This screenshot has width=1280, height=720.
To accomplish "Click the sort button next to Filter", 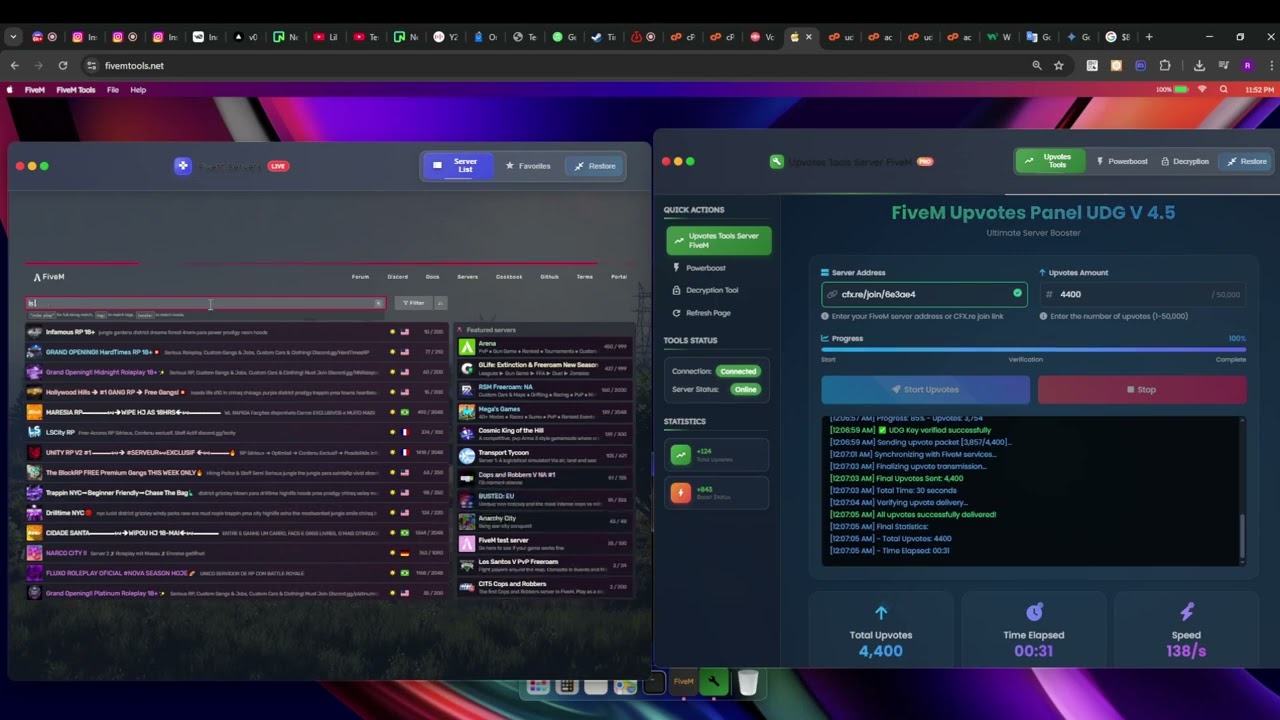I will [x=440, y=303].
